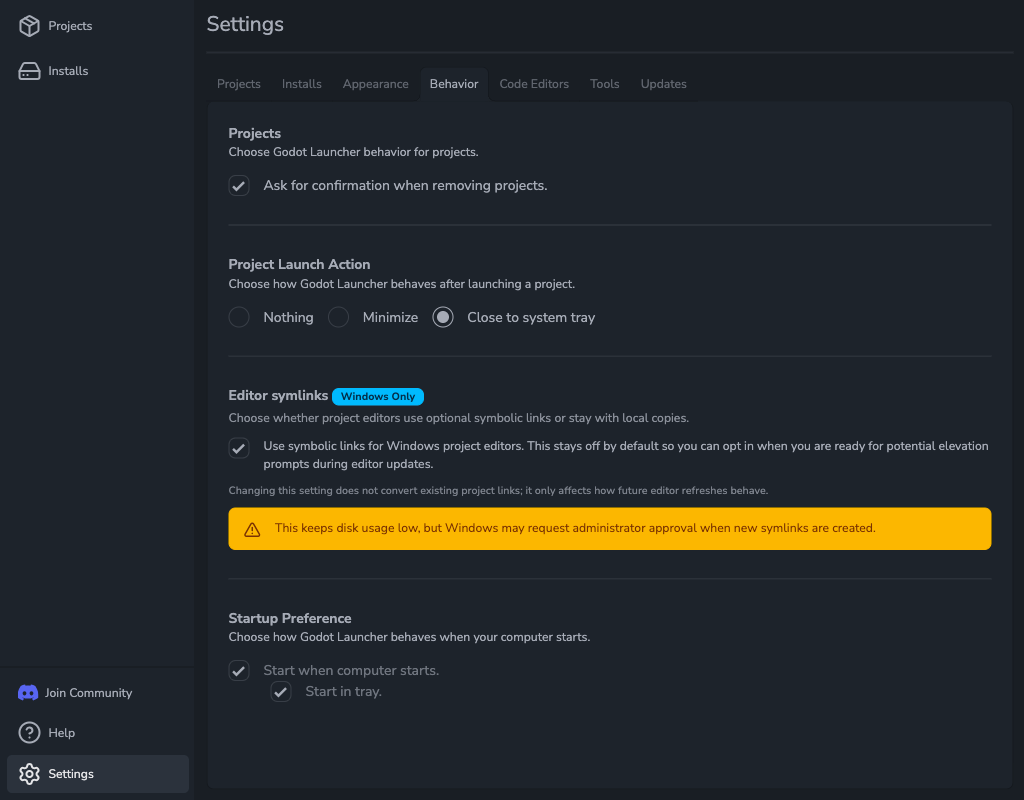Click the Windows Only badge

377,396
